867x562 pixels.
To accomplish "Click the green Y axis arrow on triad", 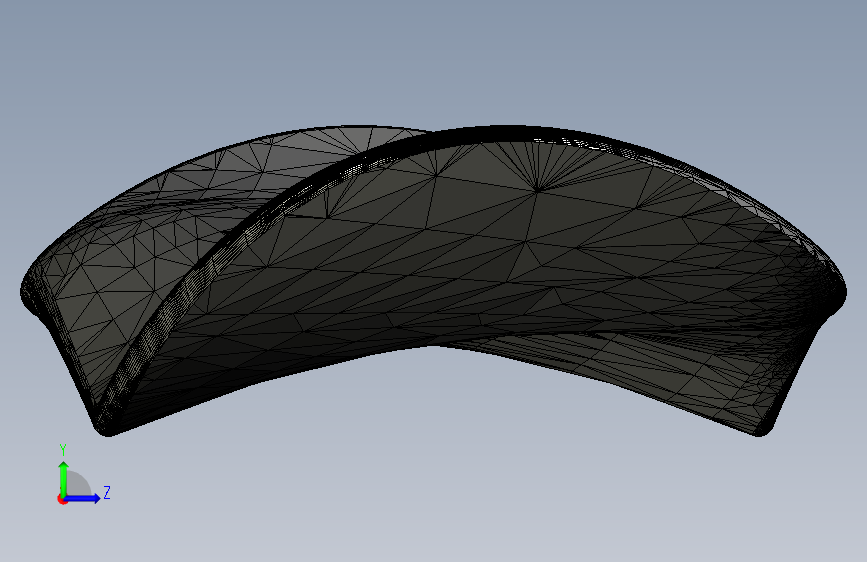I will click(x=64, y=479).
